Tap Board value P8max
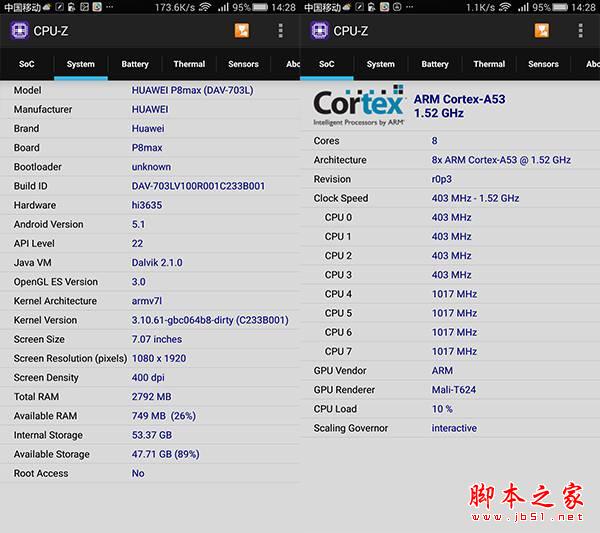 pos(147,148)
